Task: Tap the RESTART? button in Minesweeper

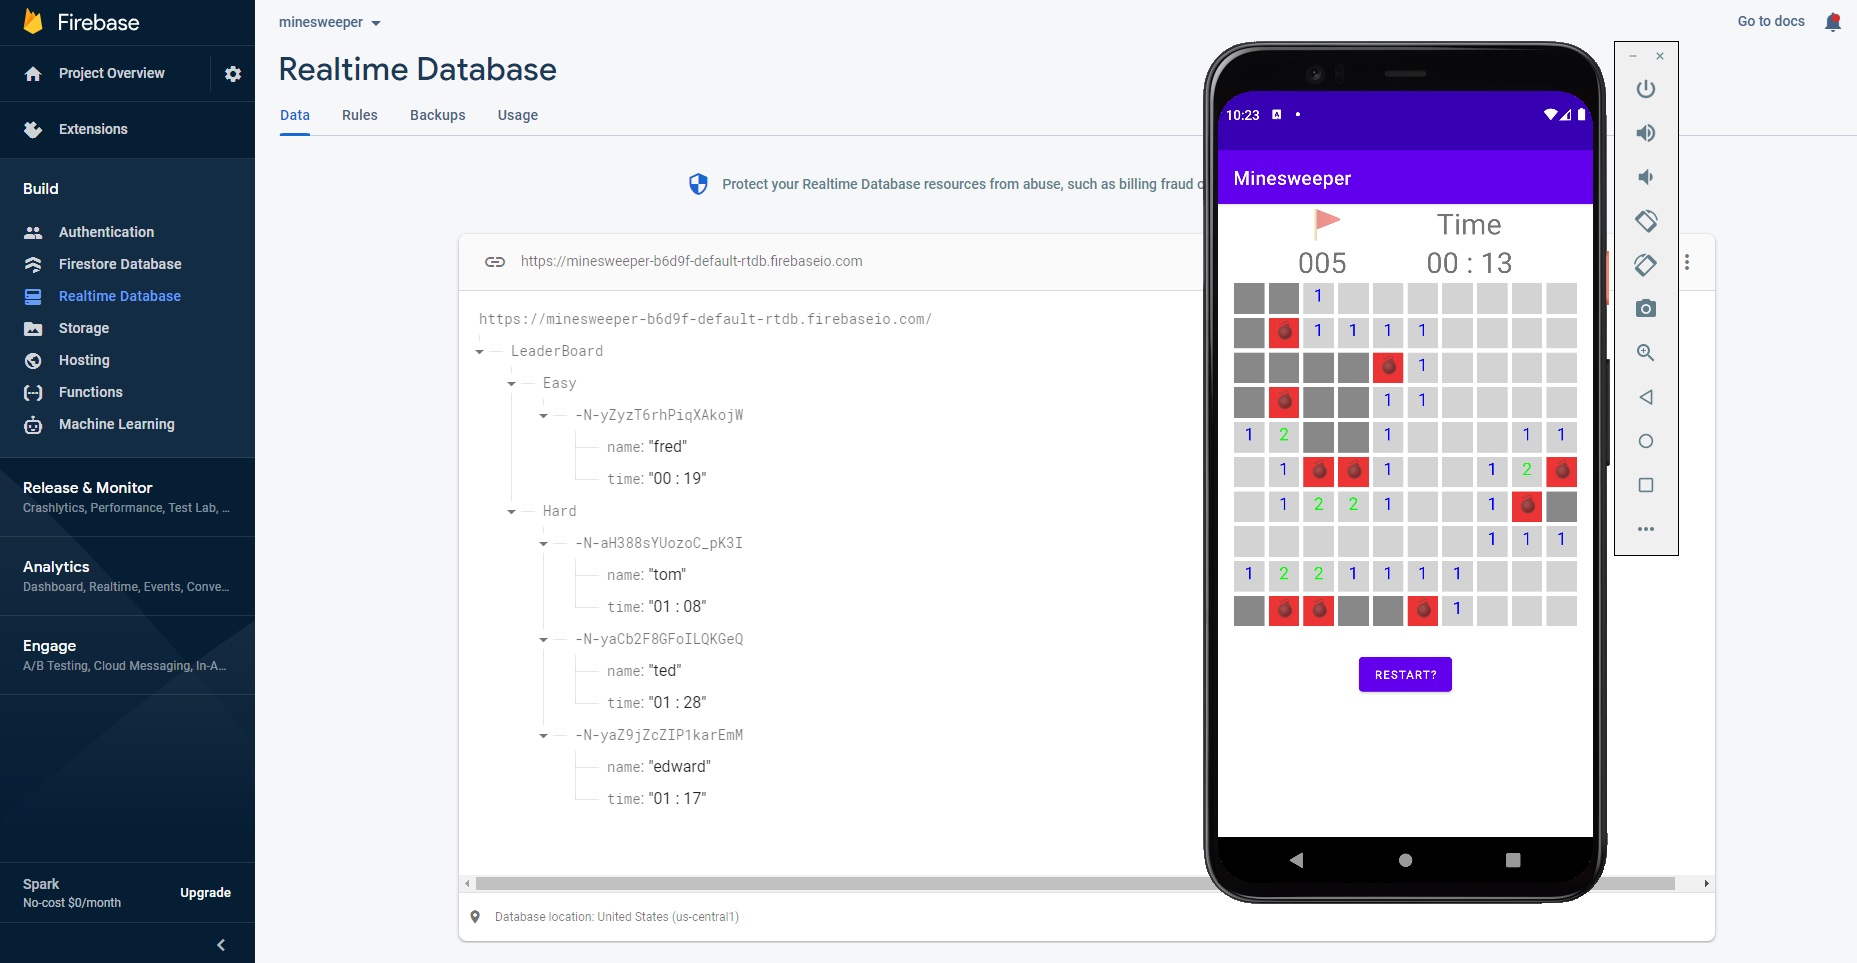Action: 1405,675
